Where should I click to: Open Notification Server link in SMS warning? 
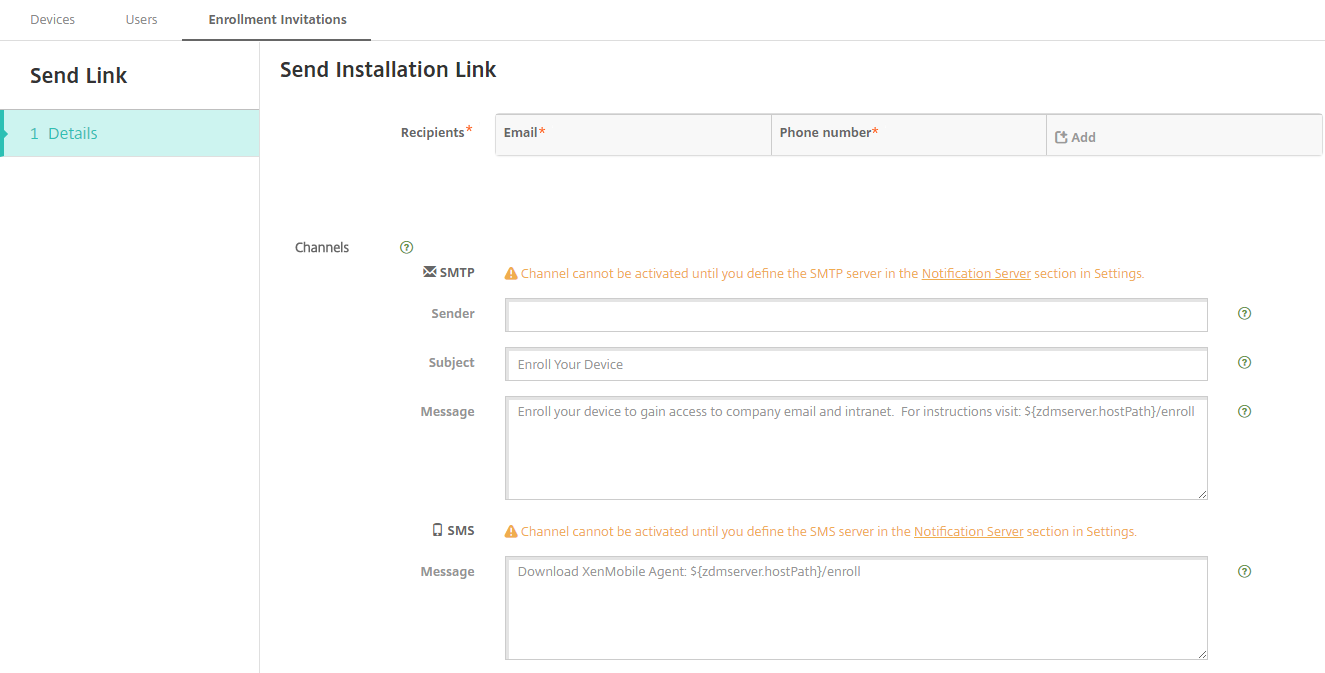point(968,531)
